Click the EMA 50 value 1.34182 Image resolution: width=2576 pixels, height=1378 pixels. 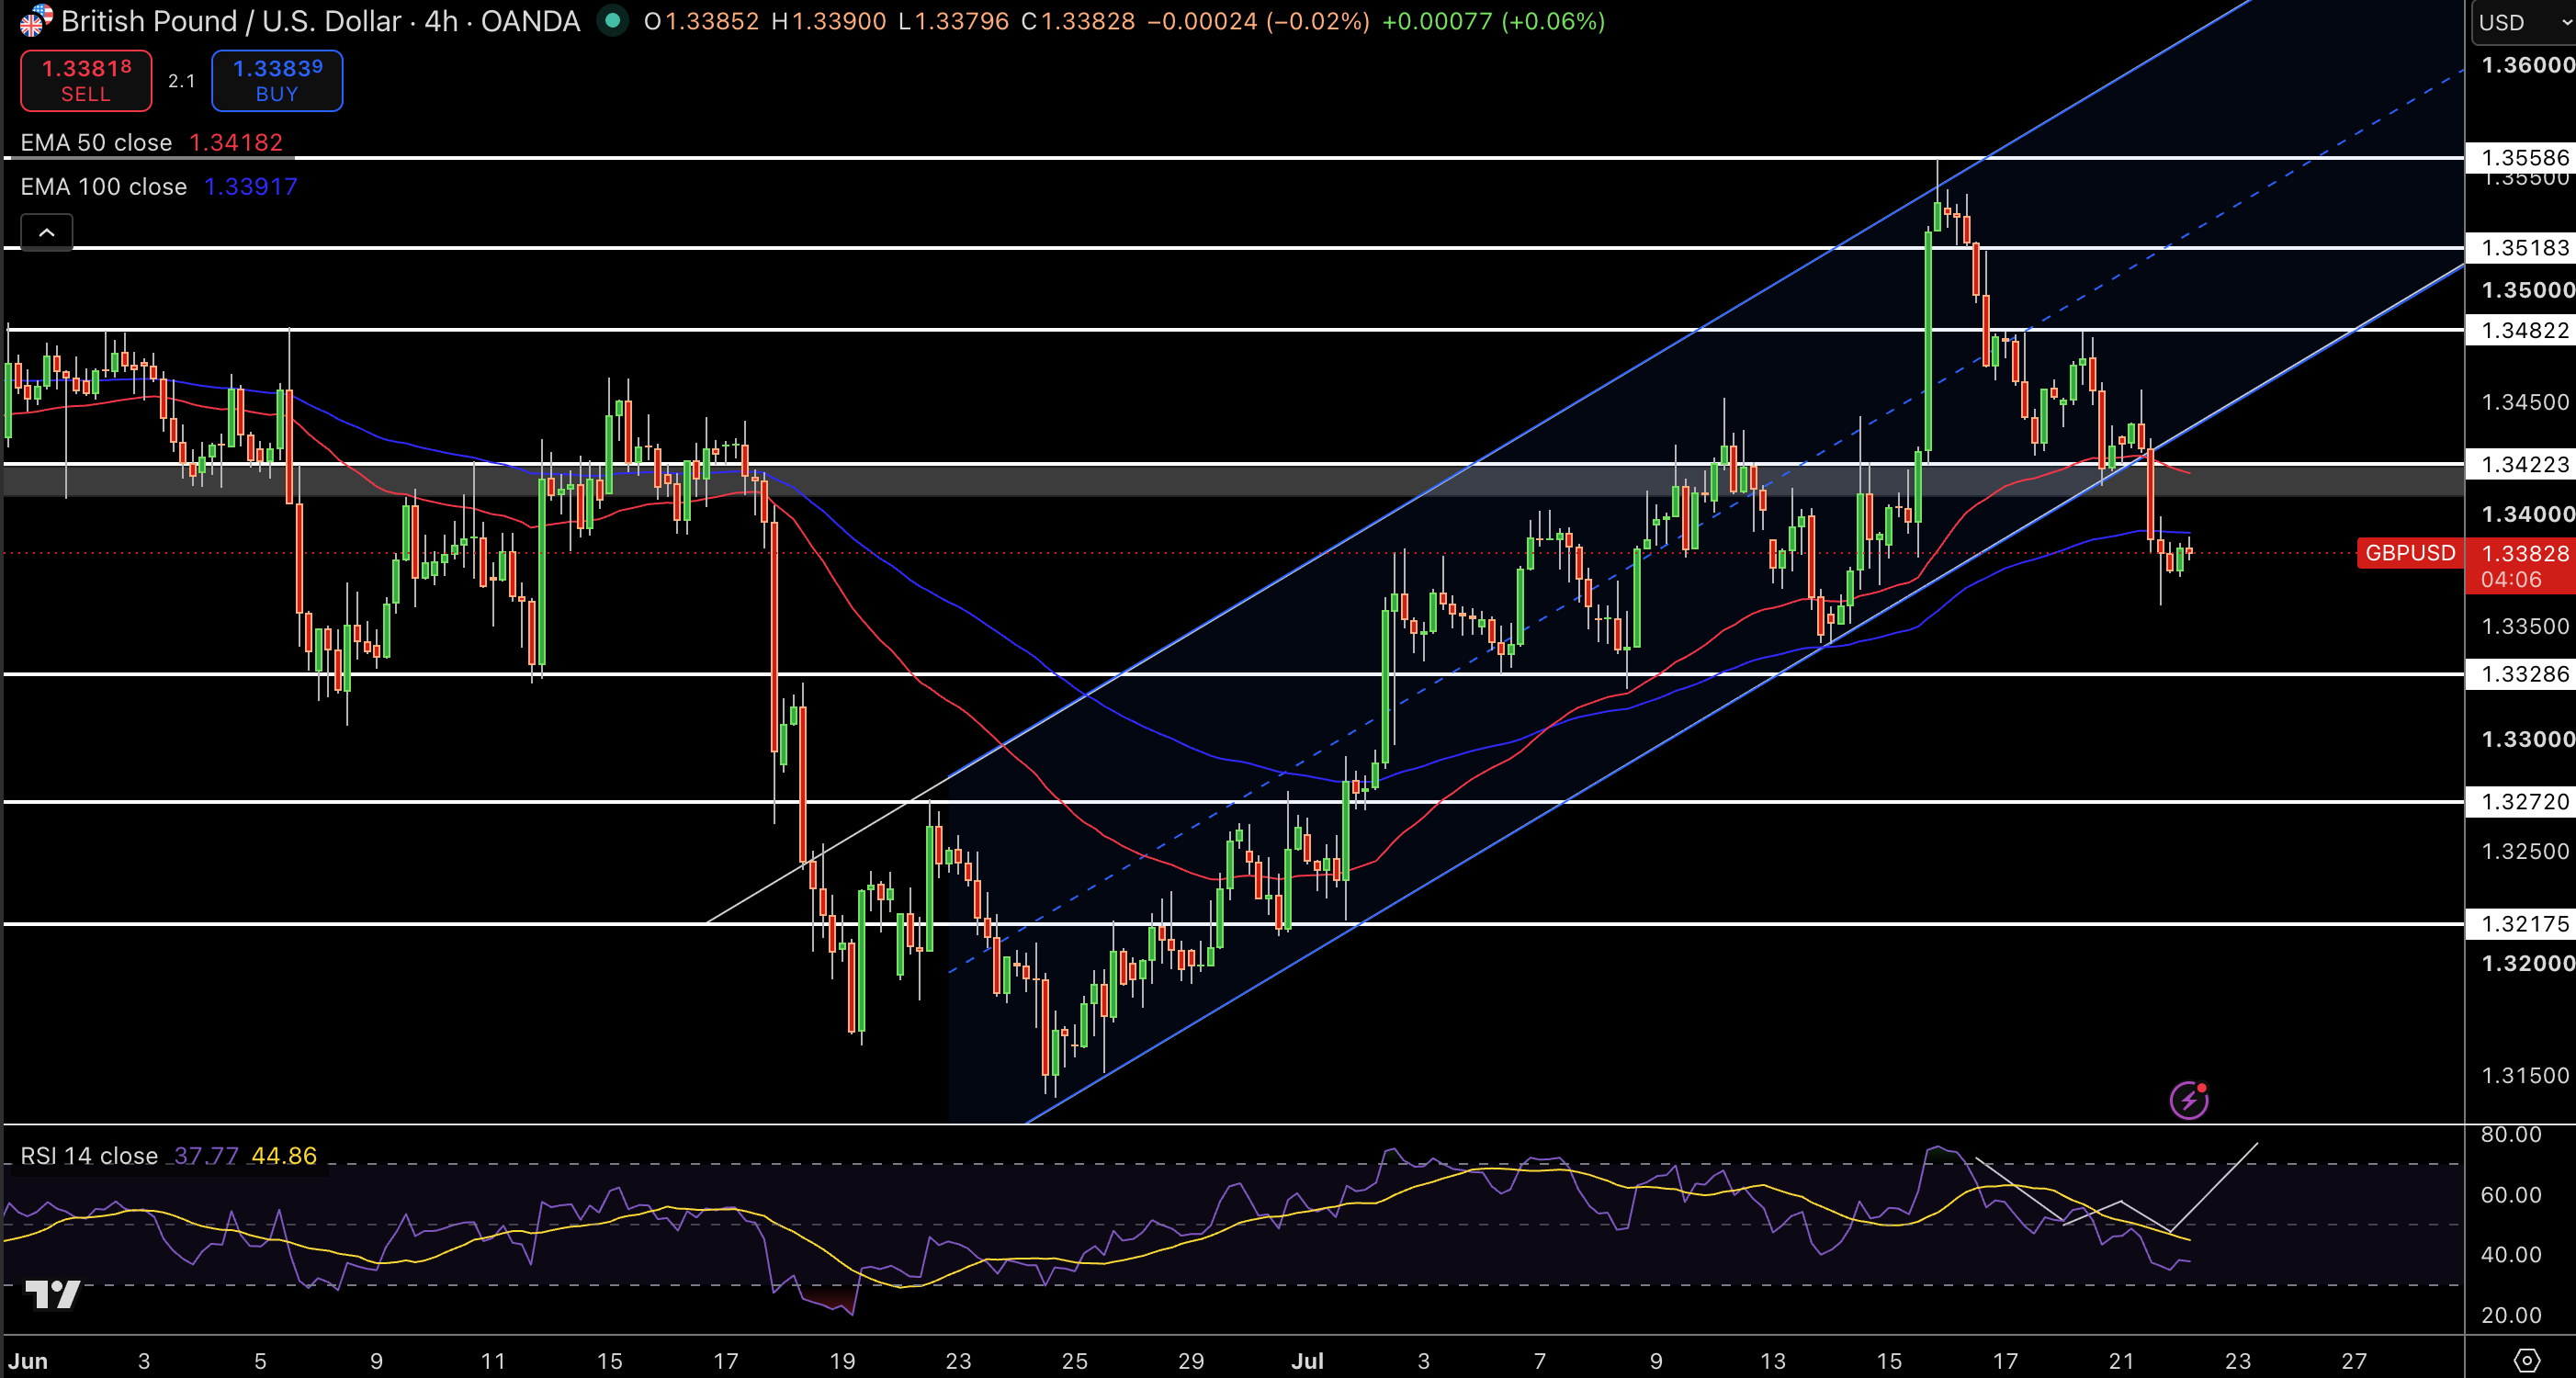click(x=236, y=143)
